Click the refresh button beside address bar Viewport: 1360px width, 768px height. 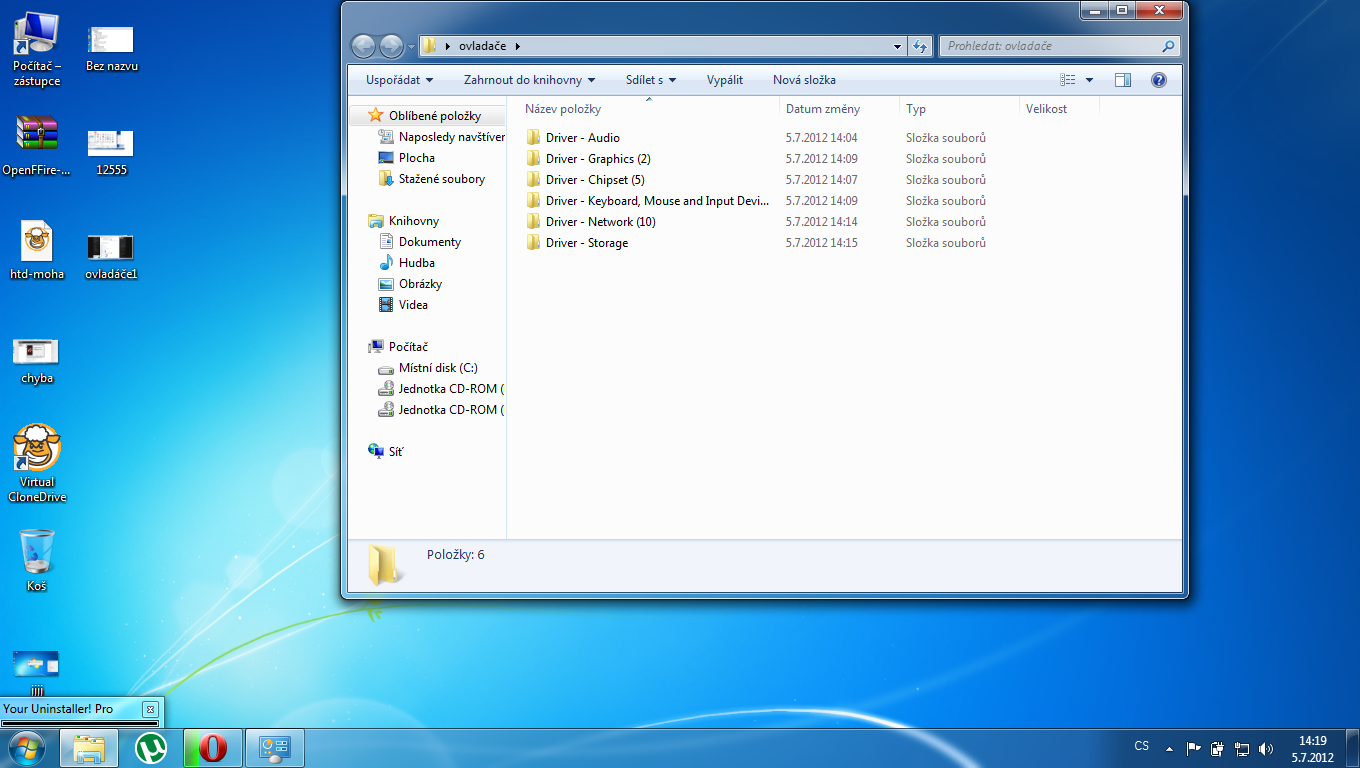pos(920,46)
